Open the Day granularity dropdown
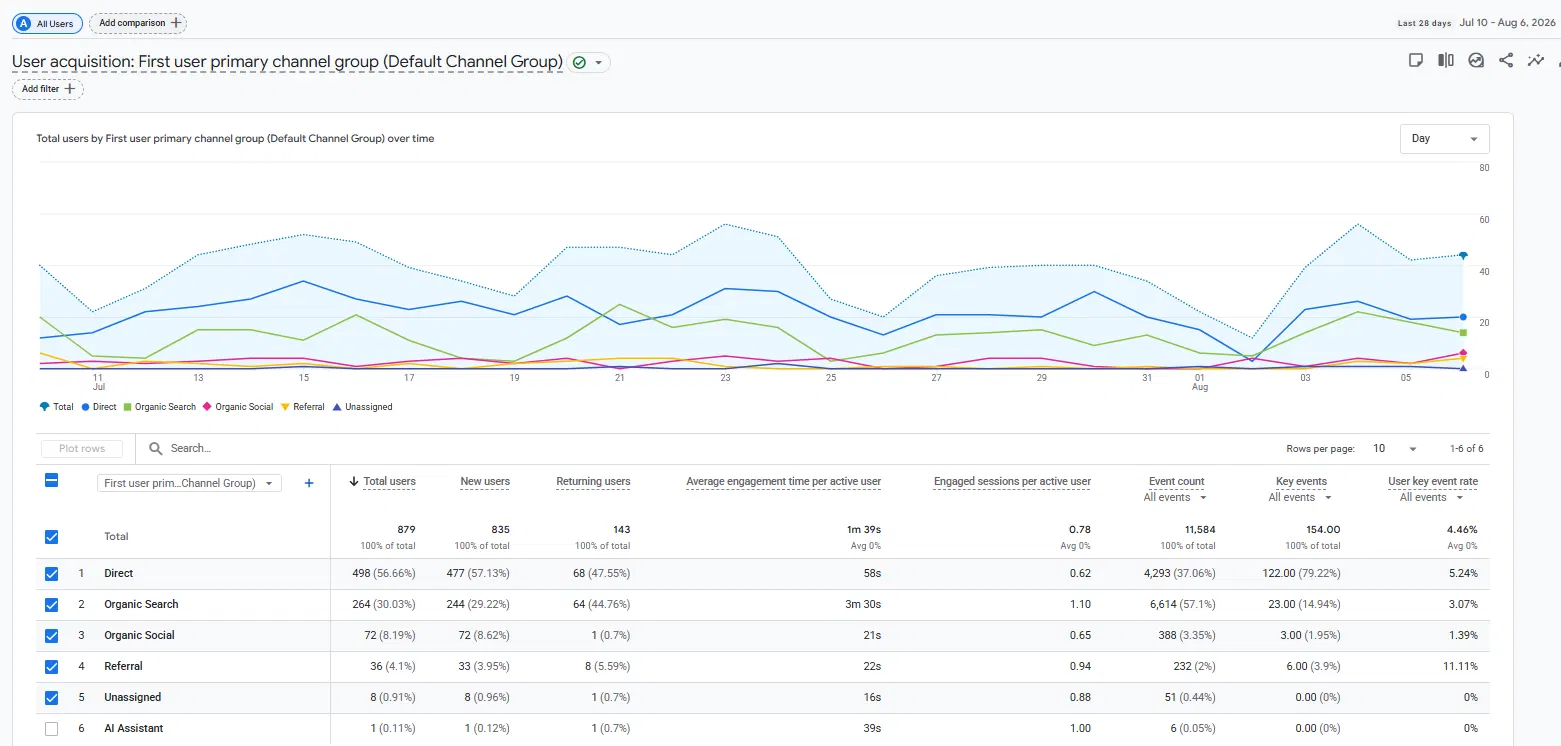1561x746 pixels. point(1444,139)
